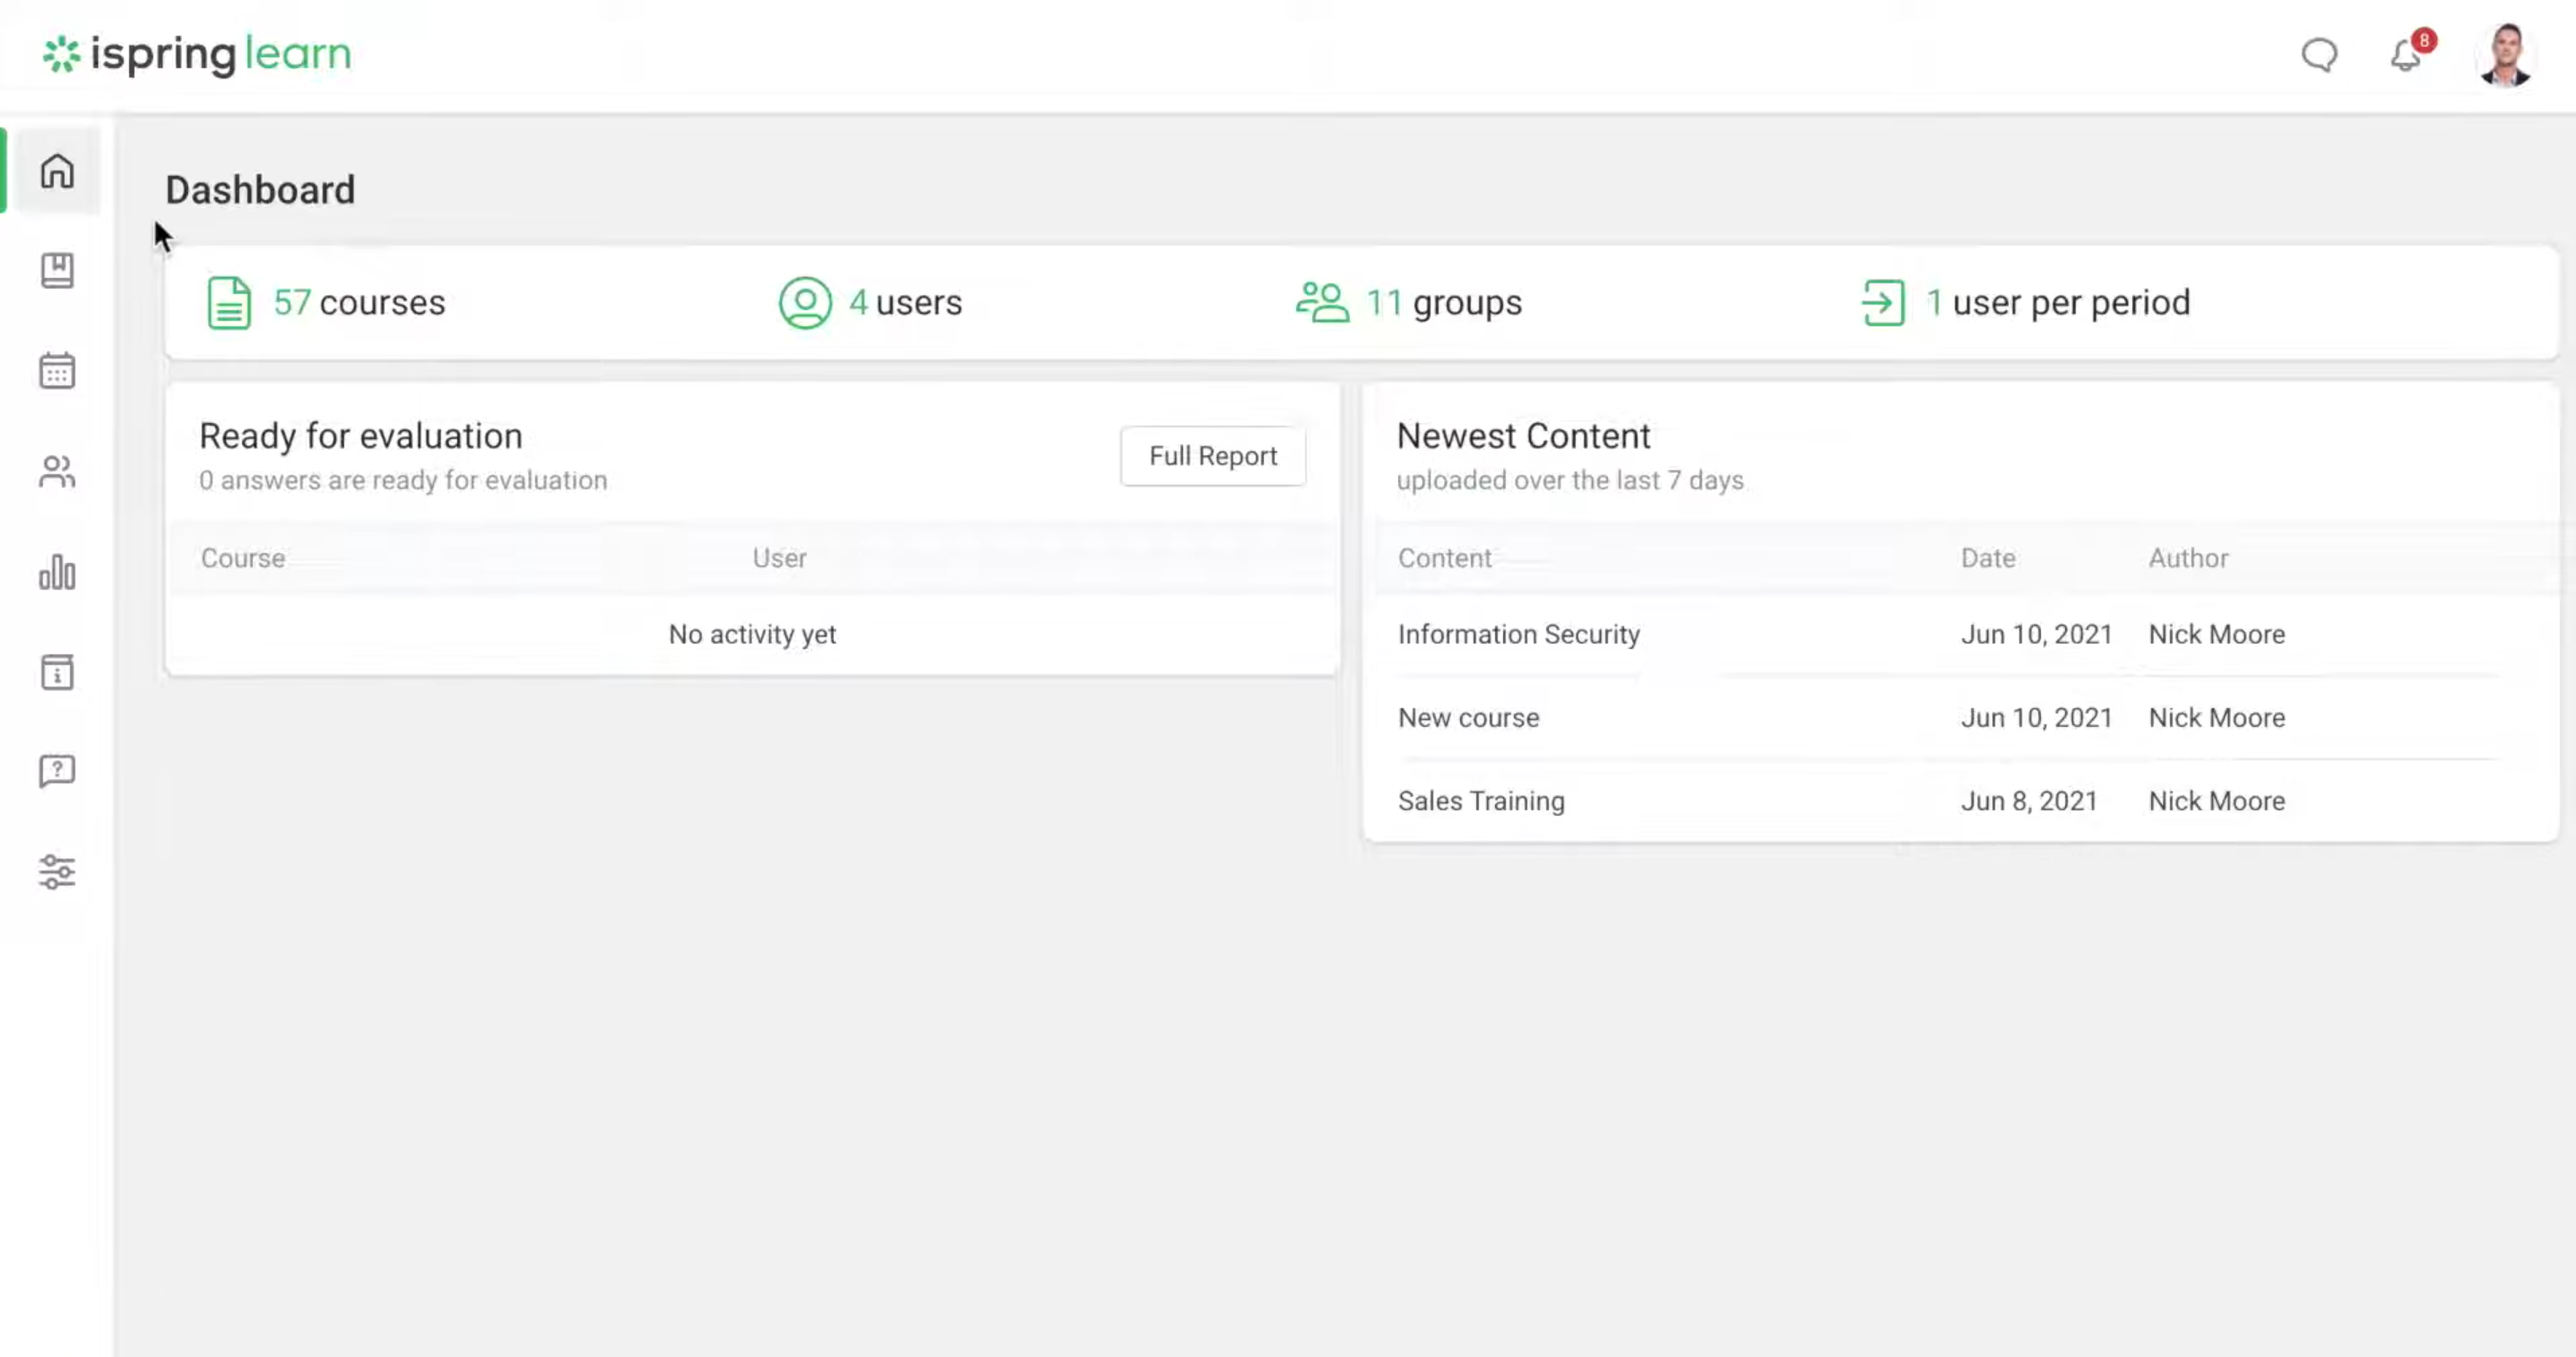This screenshot has width=2576, height=1357.
Task: Click the iSpring Learn logo
Action: tap(197, 54)
